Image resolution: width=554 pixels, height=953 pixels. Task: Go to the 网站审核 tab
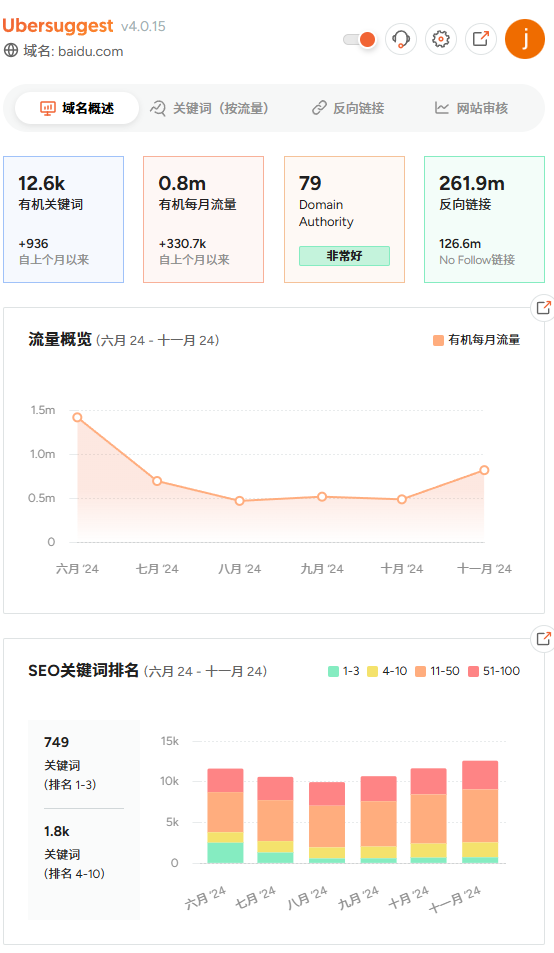point(471,108)
